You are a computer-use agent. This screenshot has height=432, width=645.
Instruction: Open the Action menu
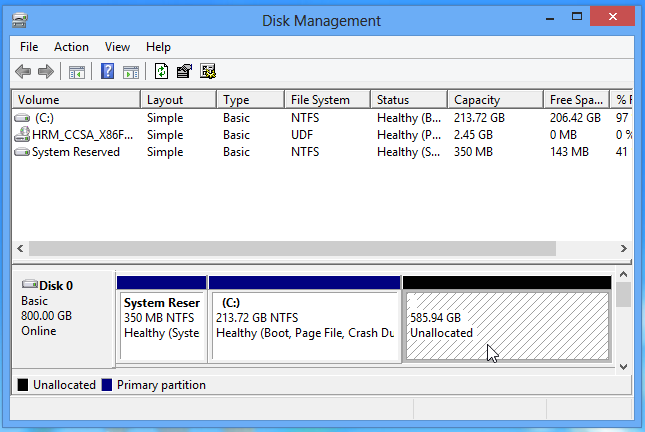[71, 47]
